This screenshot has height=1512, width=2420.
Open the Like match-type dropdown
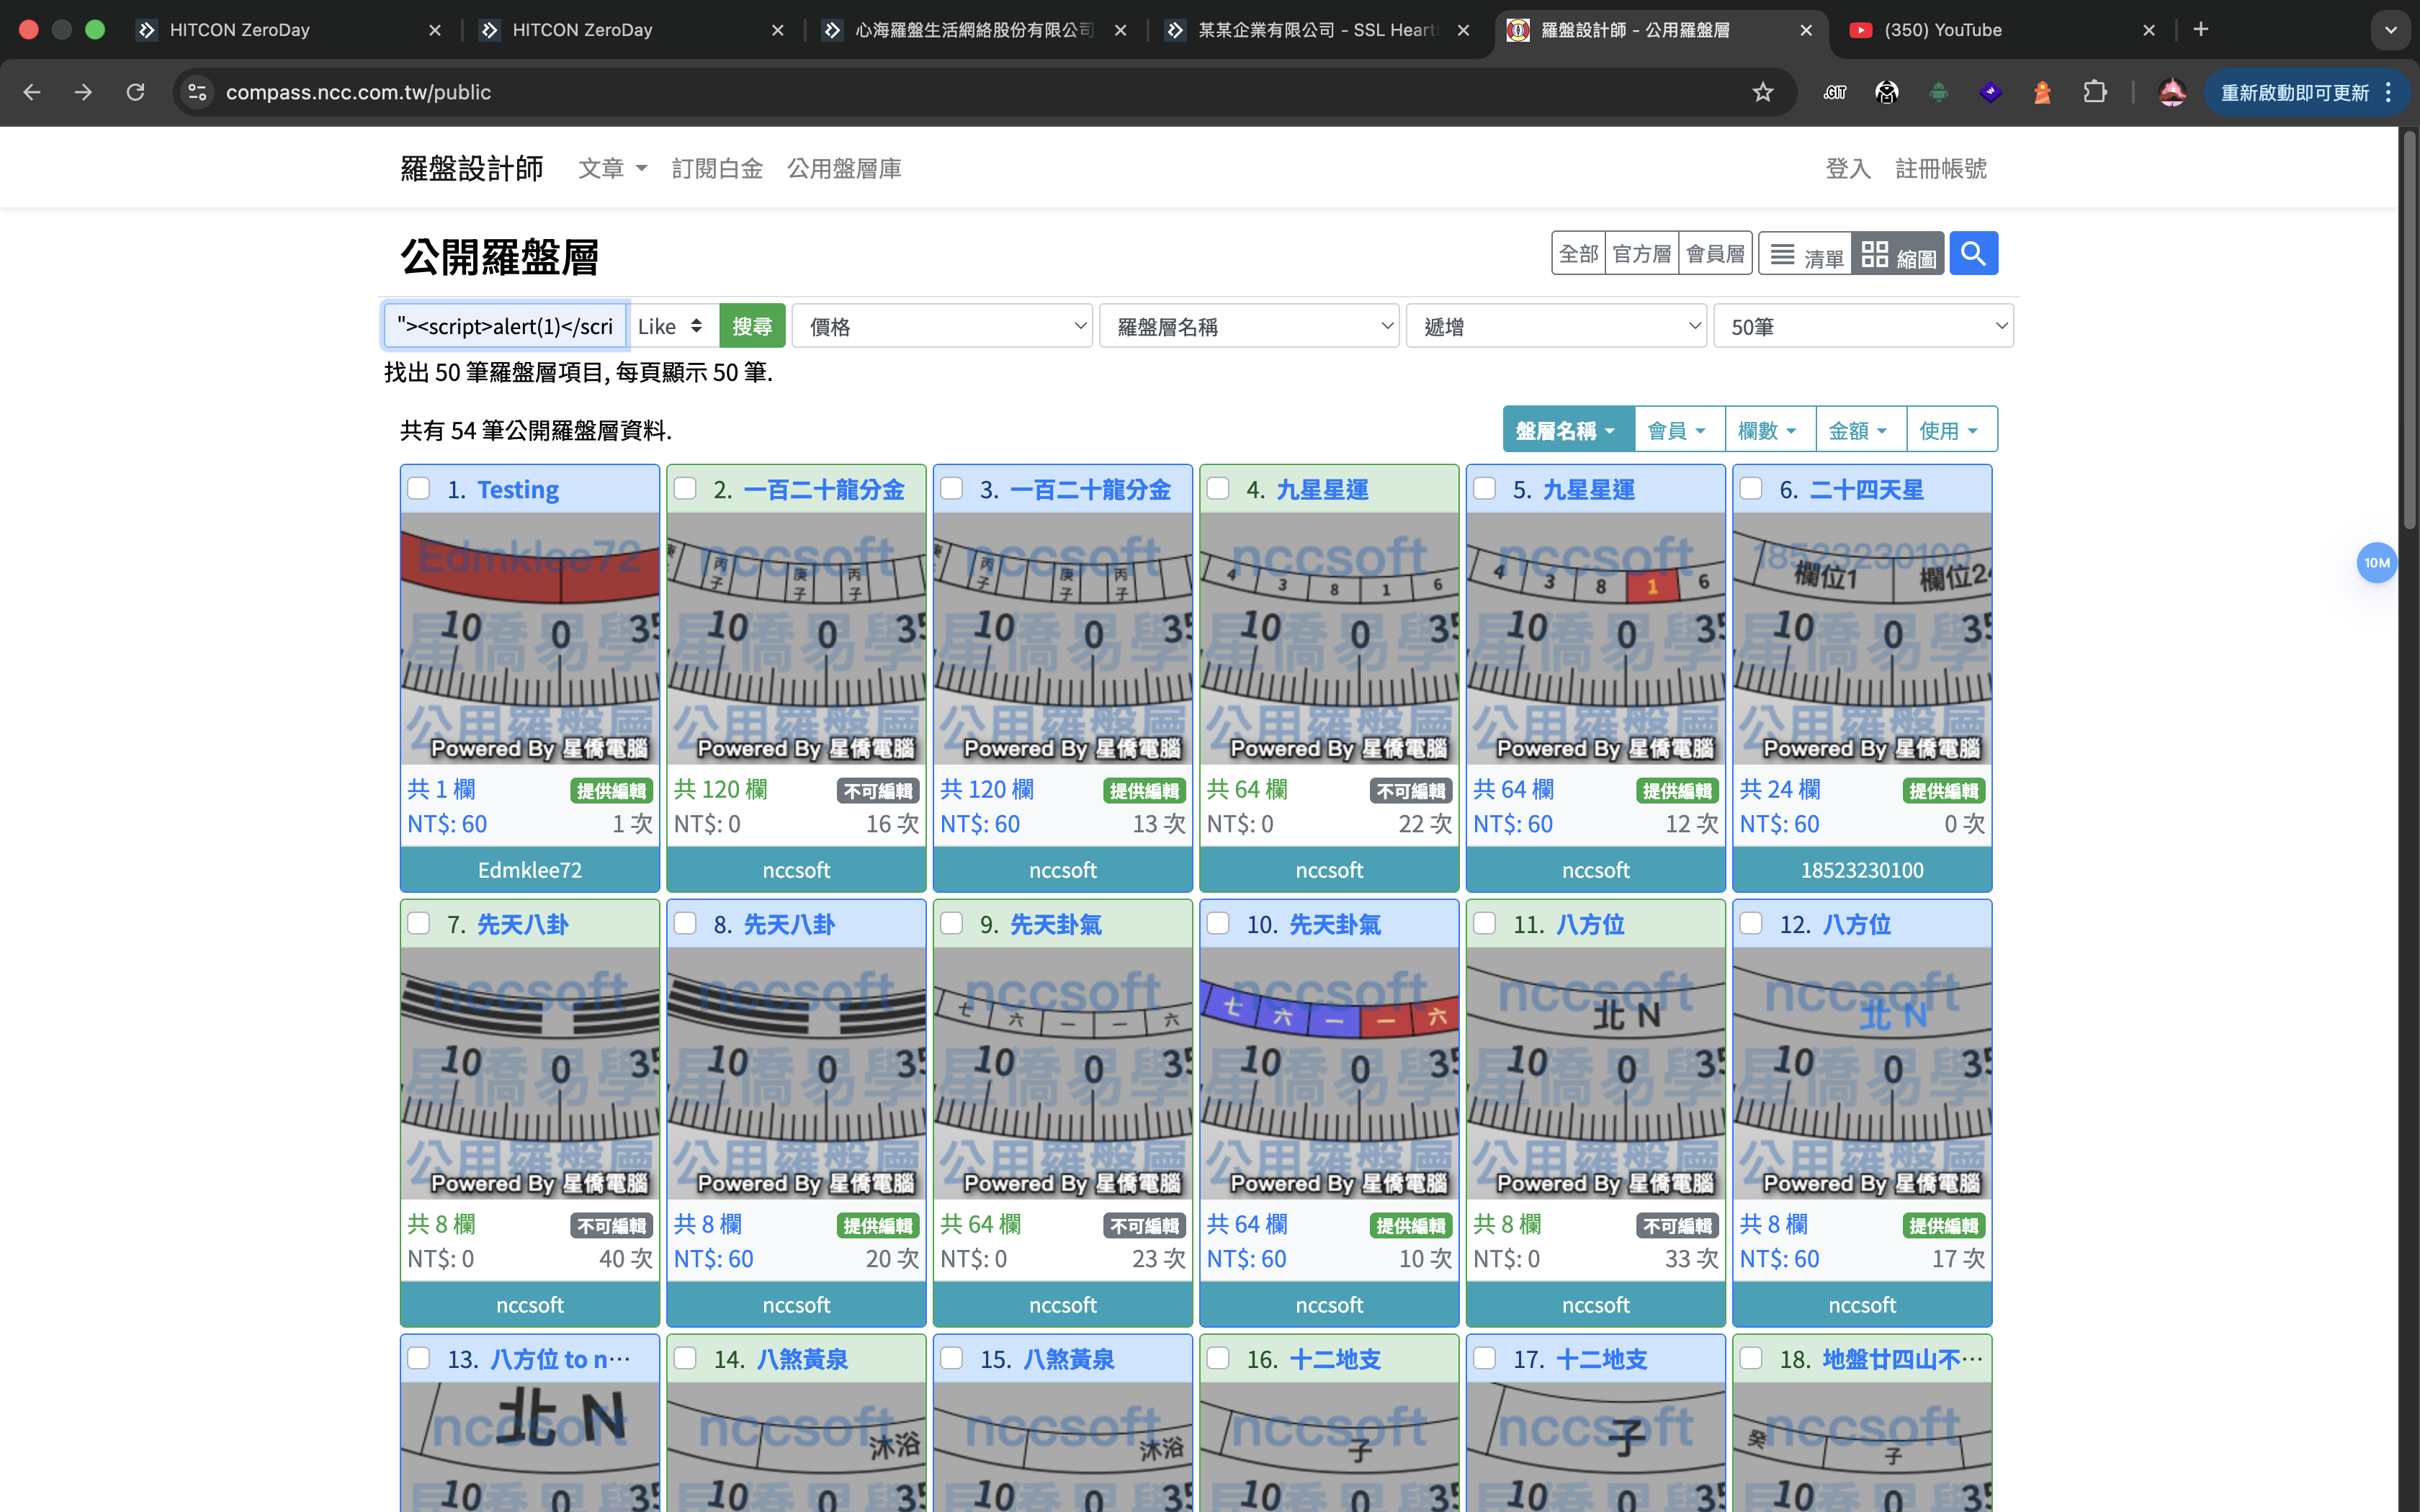(x=672, y=326)
